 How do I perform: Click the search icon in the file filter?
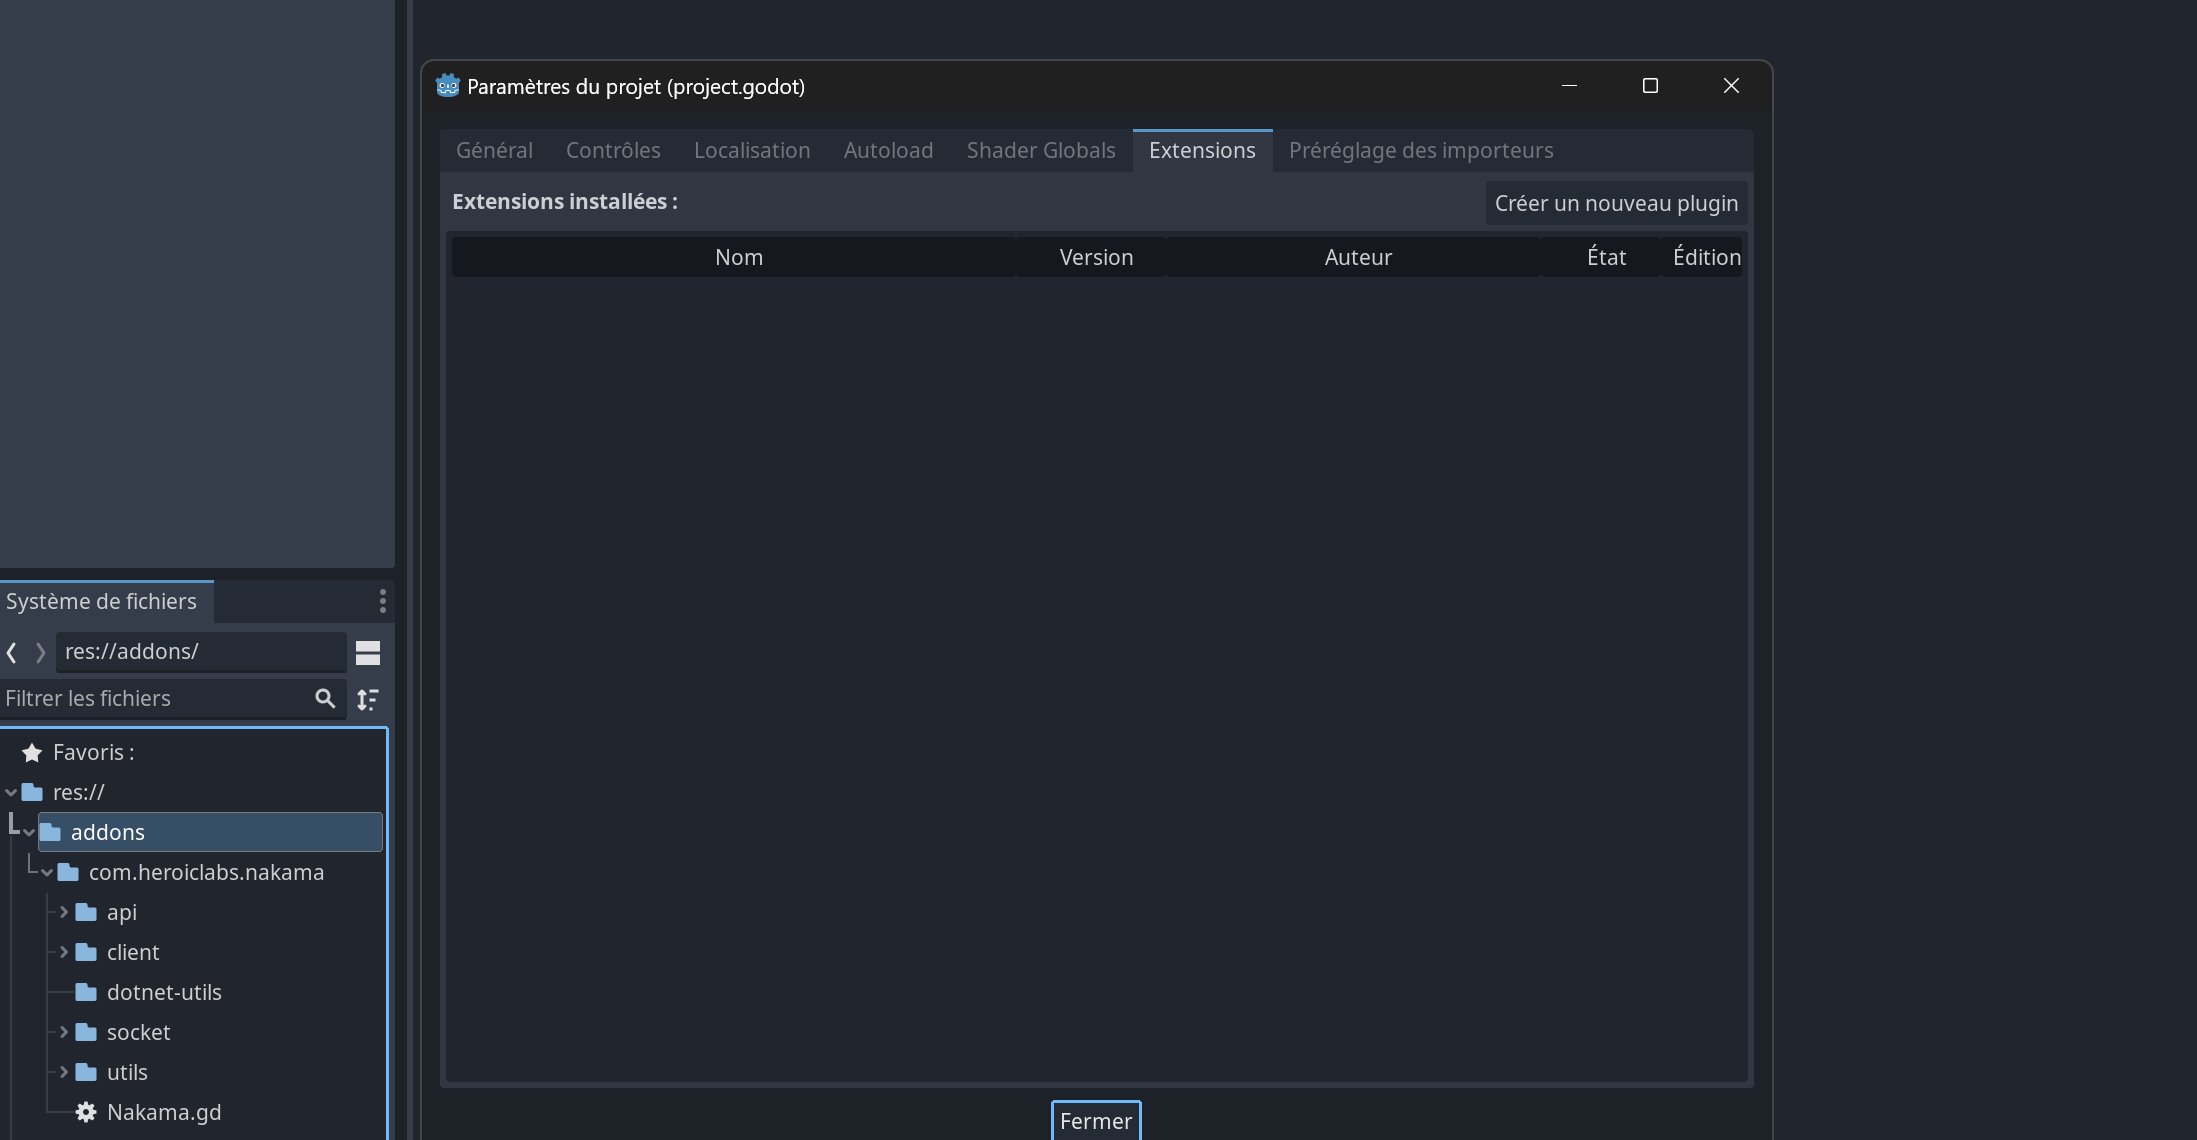(x=325, y=699)
